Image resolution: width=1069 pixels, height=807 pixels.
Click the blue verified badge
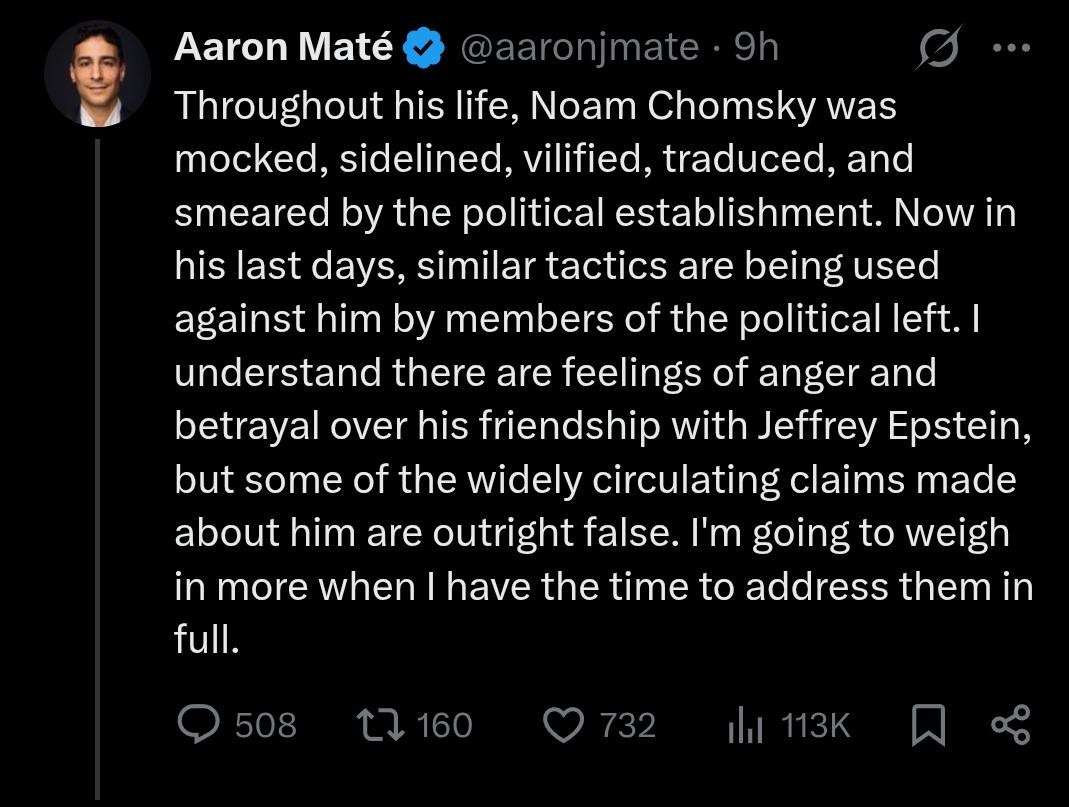point(423,49)
